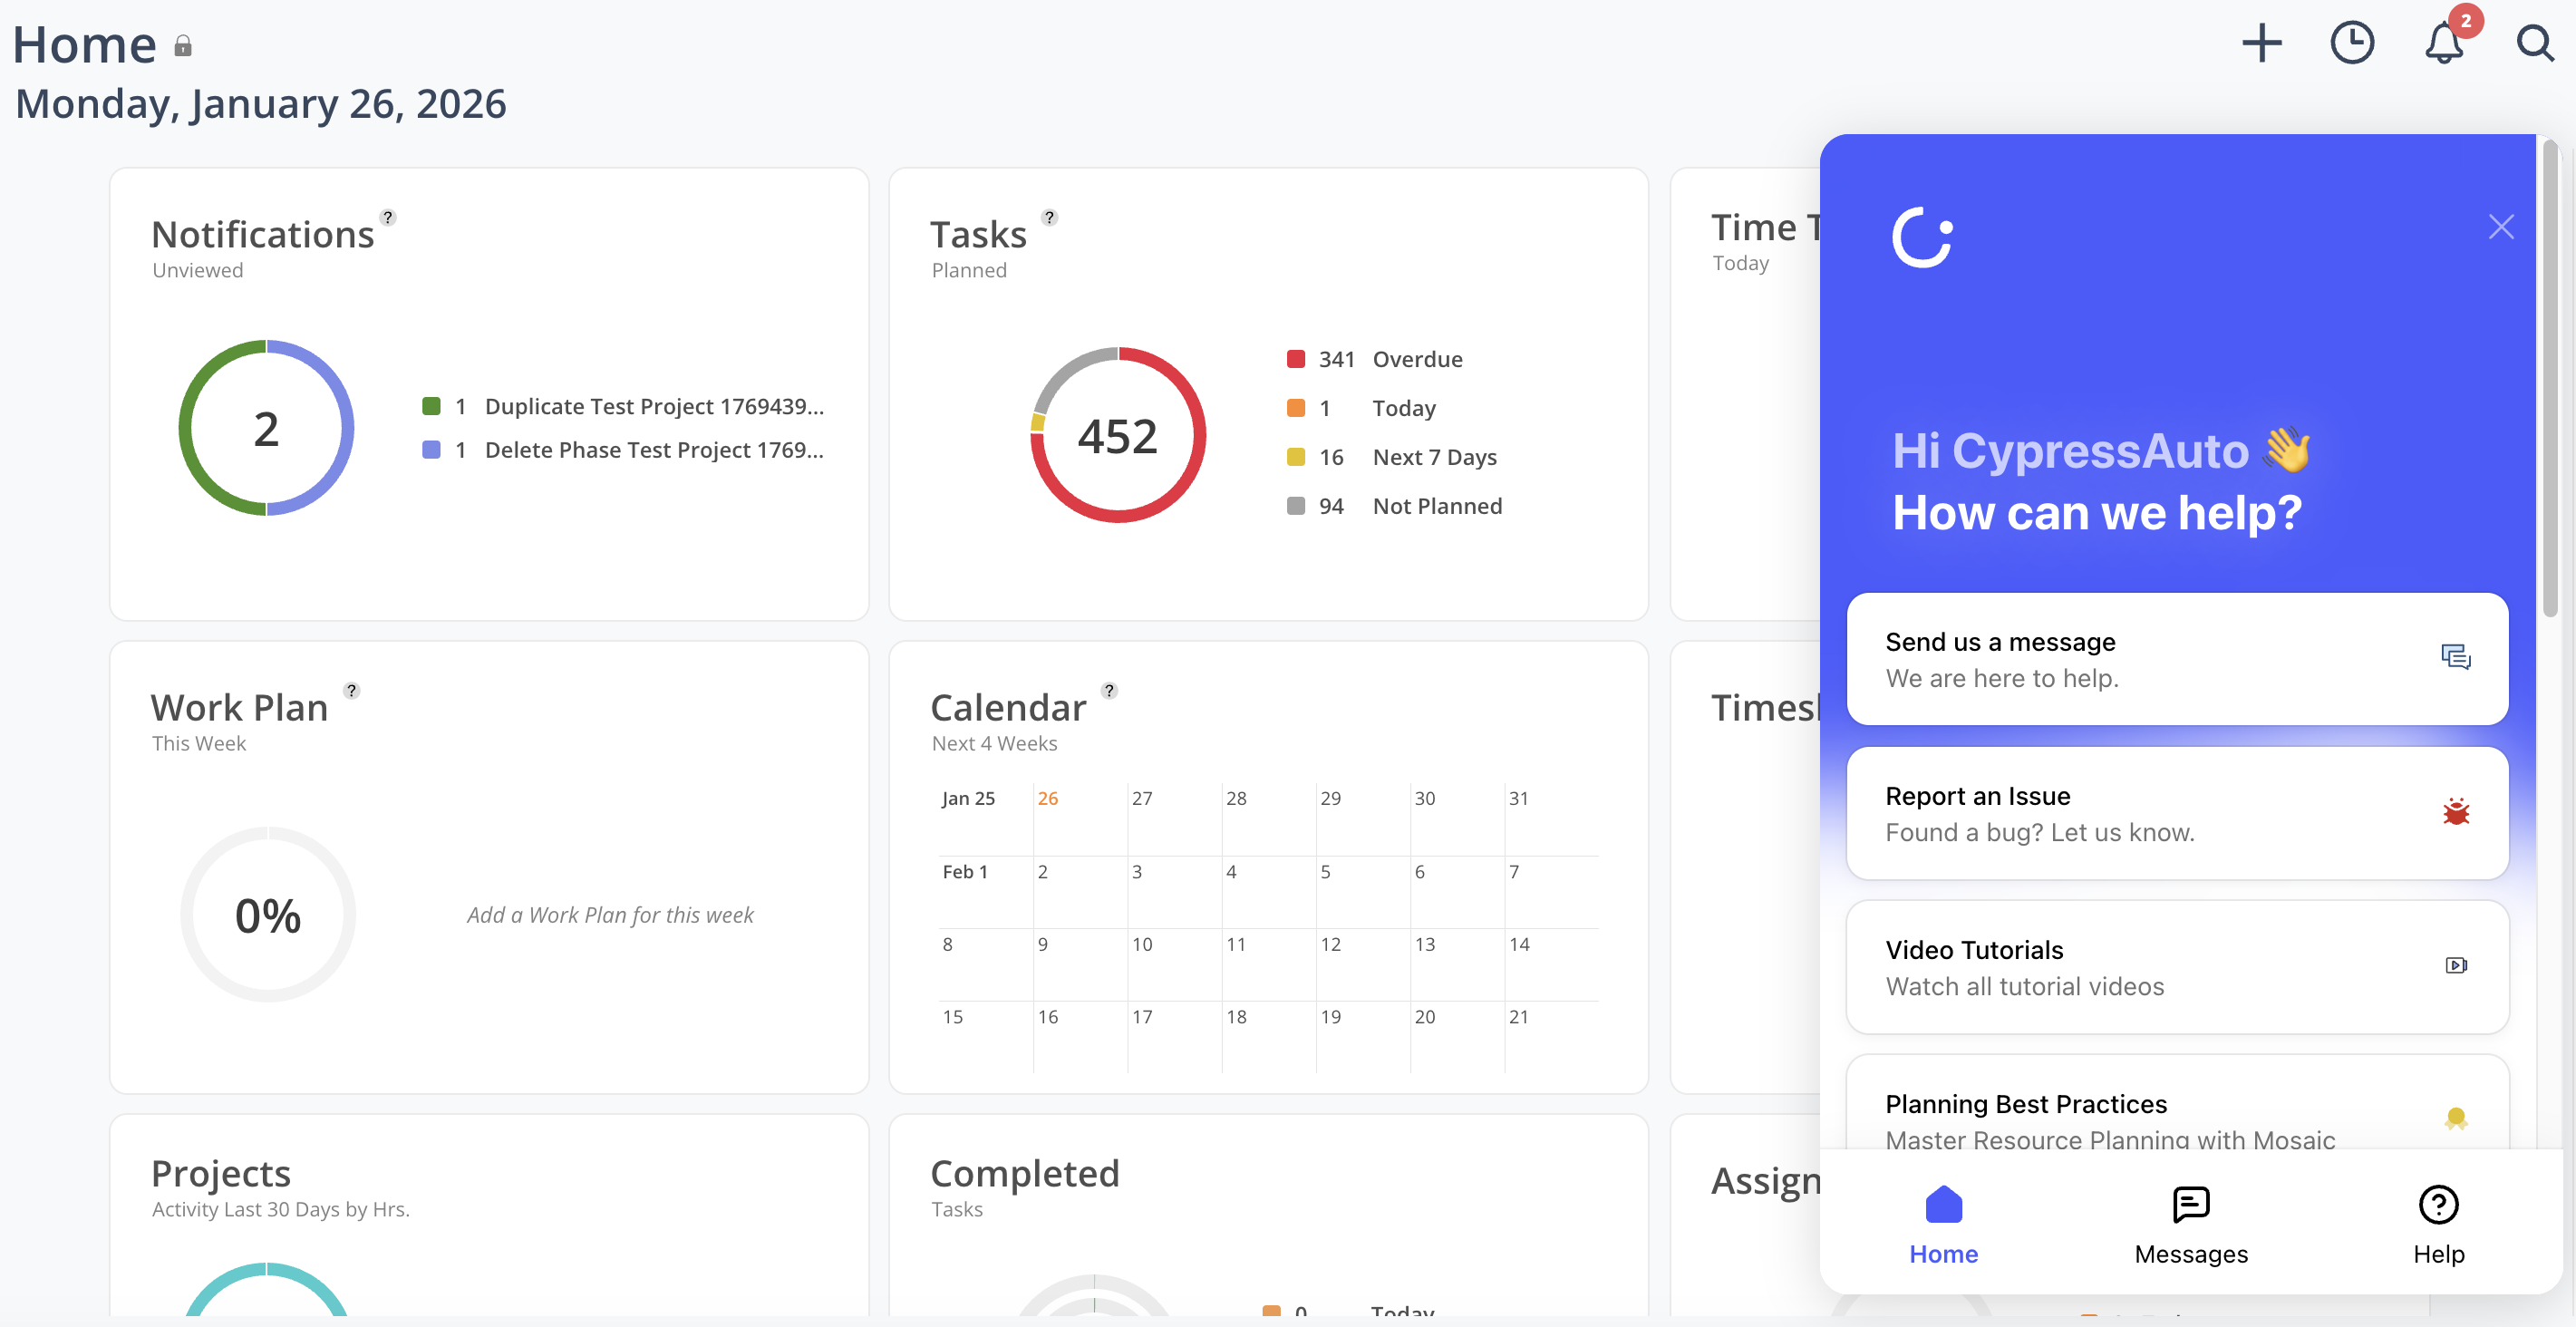Click the Notifications help question mark
The width and height of the screenshot is (2576, 1327).
coord(388,217)
